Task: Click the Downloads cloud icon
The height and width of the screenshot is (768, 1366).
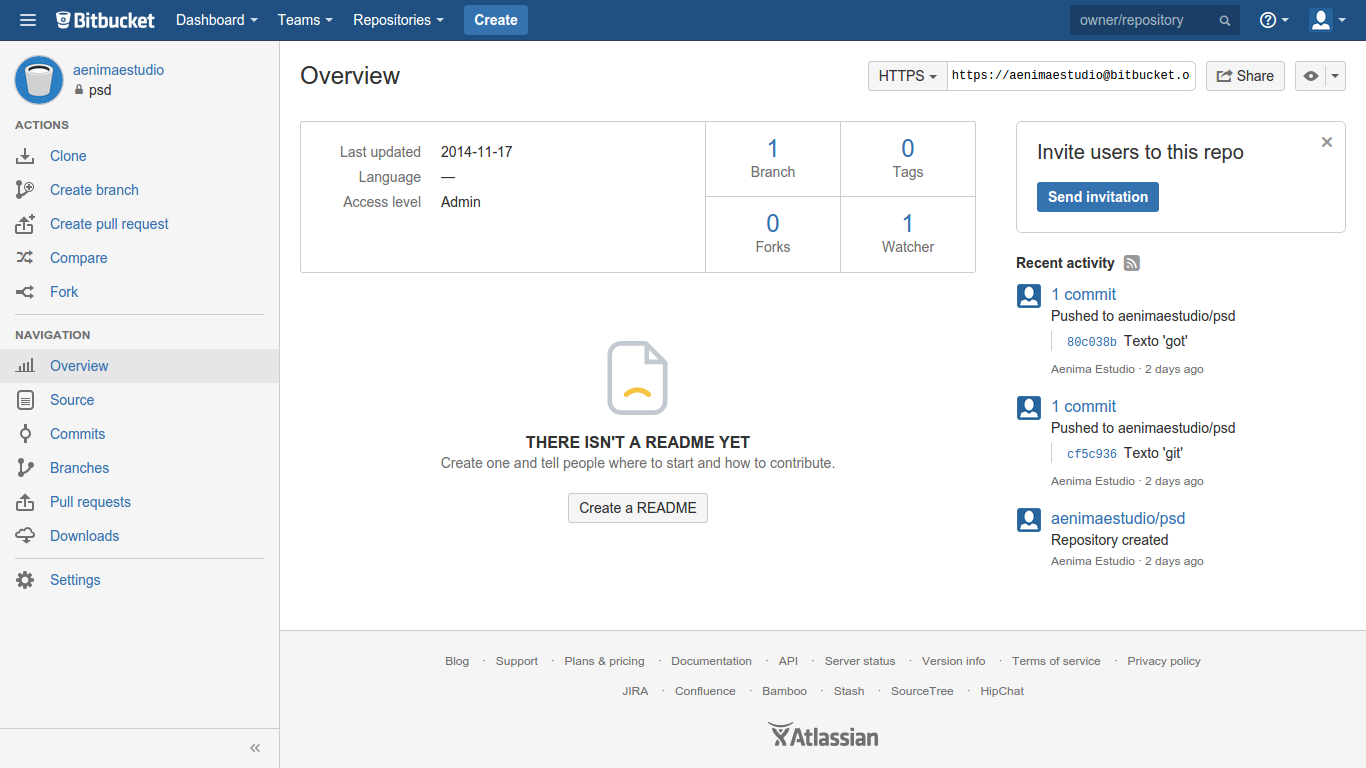Action: [25, 536]
